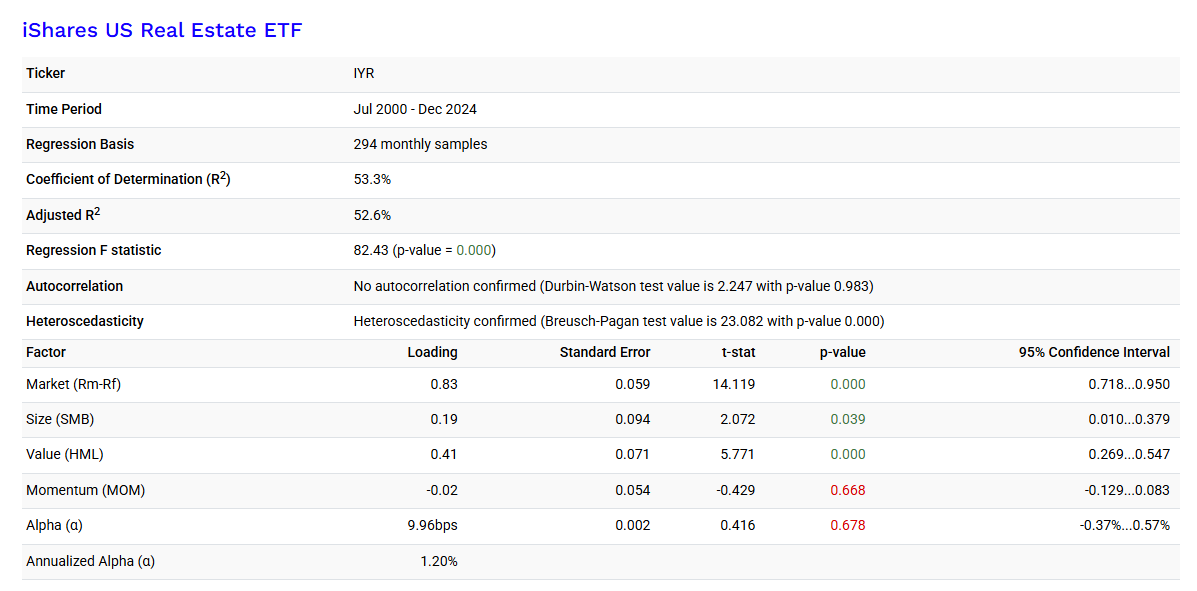Click the 95% Confidence Interval header
Image resolution: width=1197 pixels, height=591 pixels.
[1094, 352]
